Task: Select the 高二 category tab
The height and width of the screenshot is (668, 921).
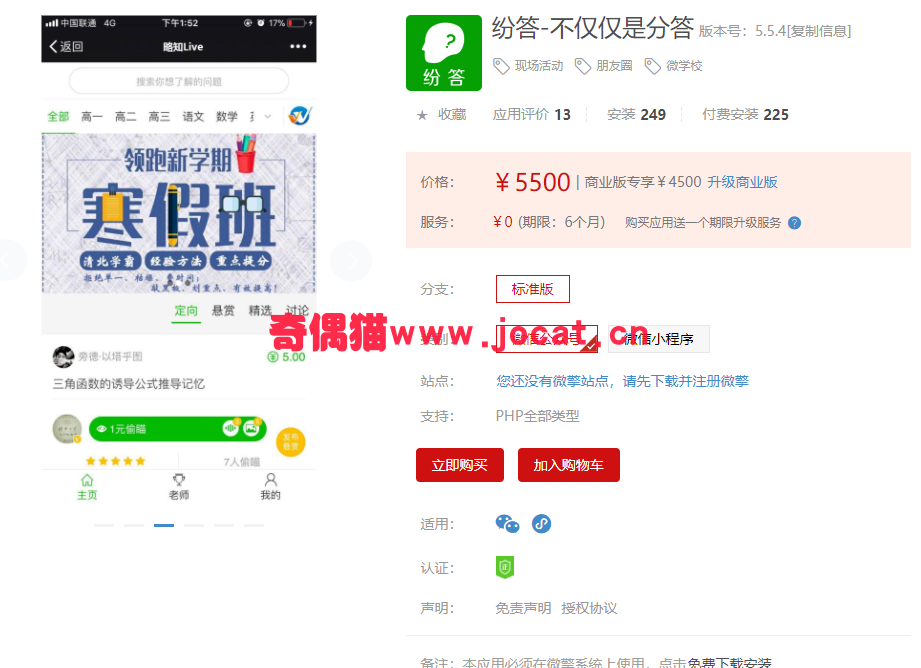Action: click(125, 117)
